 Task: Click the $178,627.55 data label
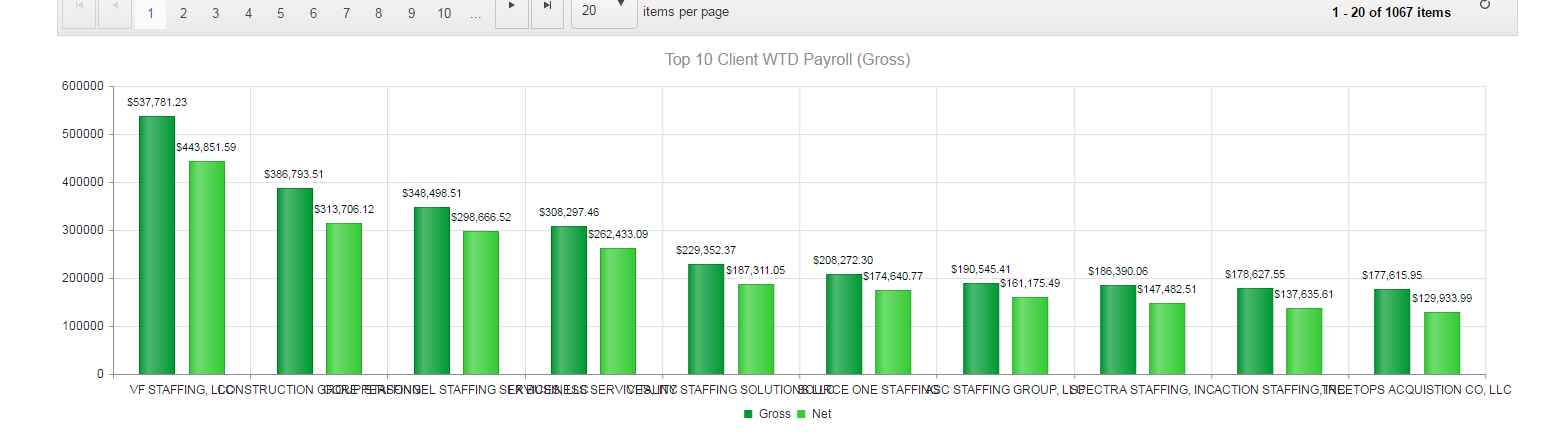pyautogui.click(x=1255, y=274)
